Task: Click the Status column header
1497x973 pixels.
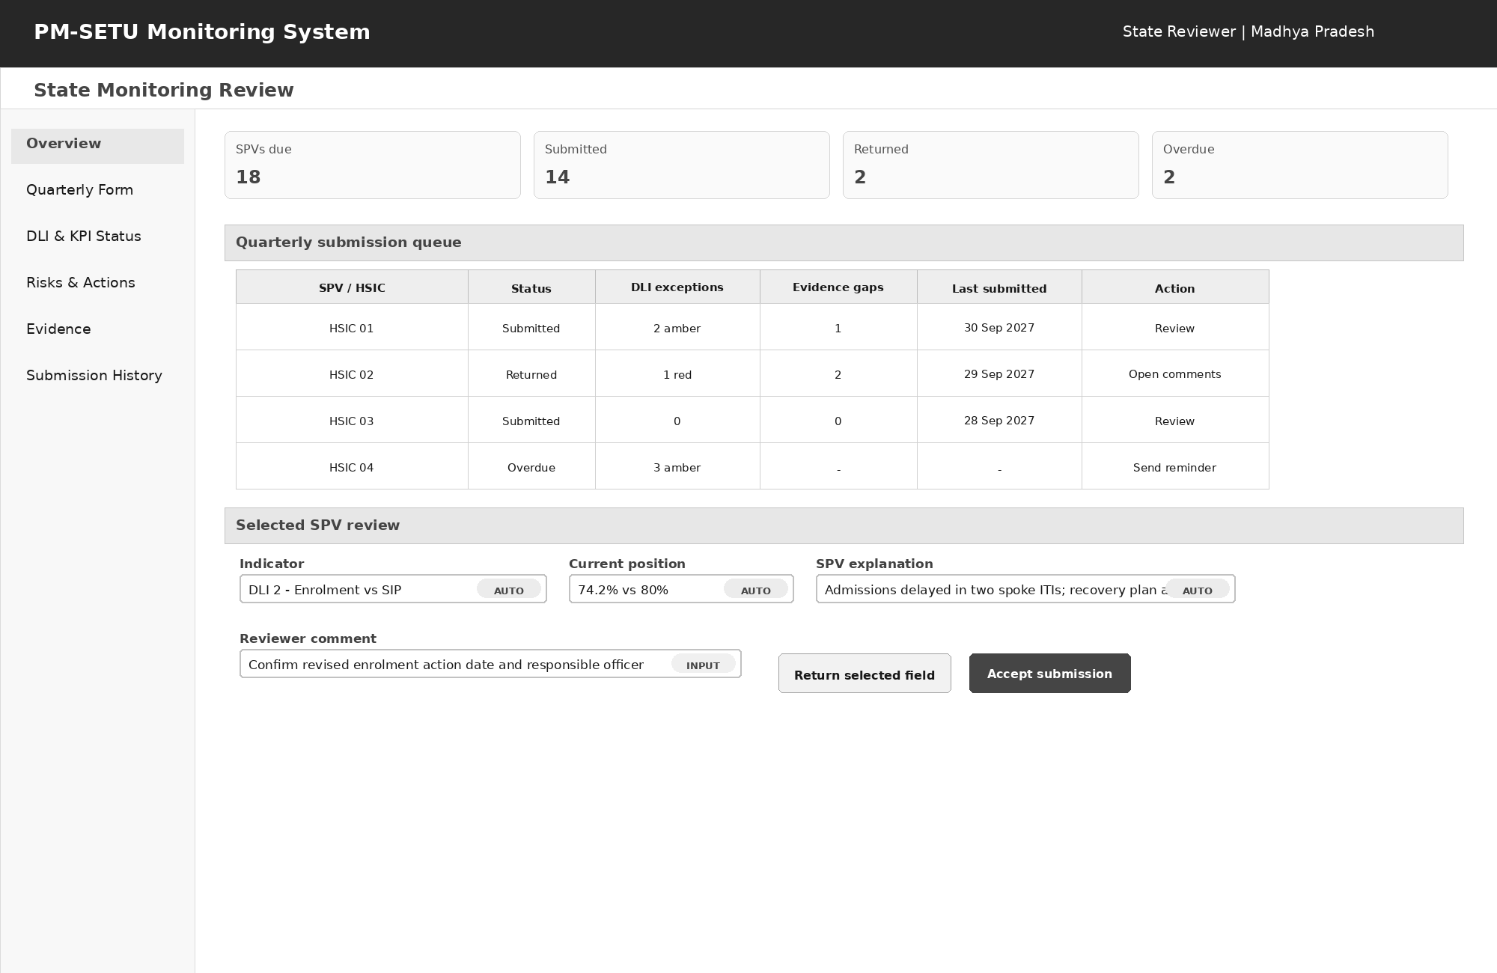Action: [531, 288]
